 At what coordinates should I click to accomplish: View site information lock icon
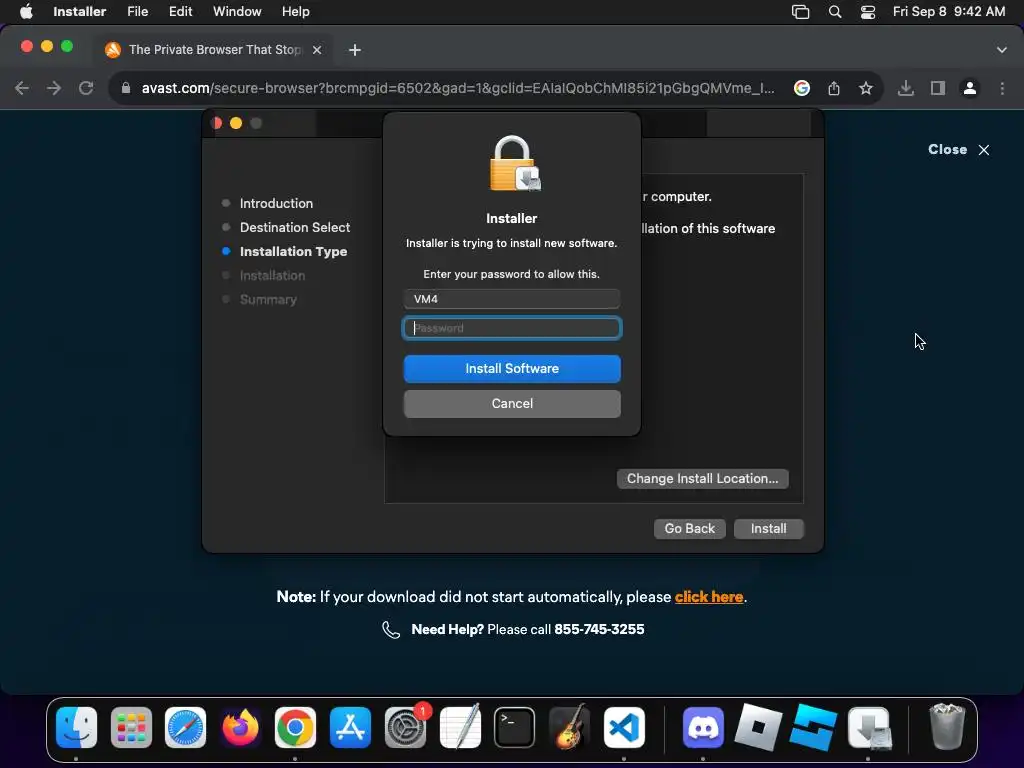click(126, 88)
